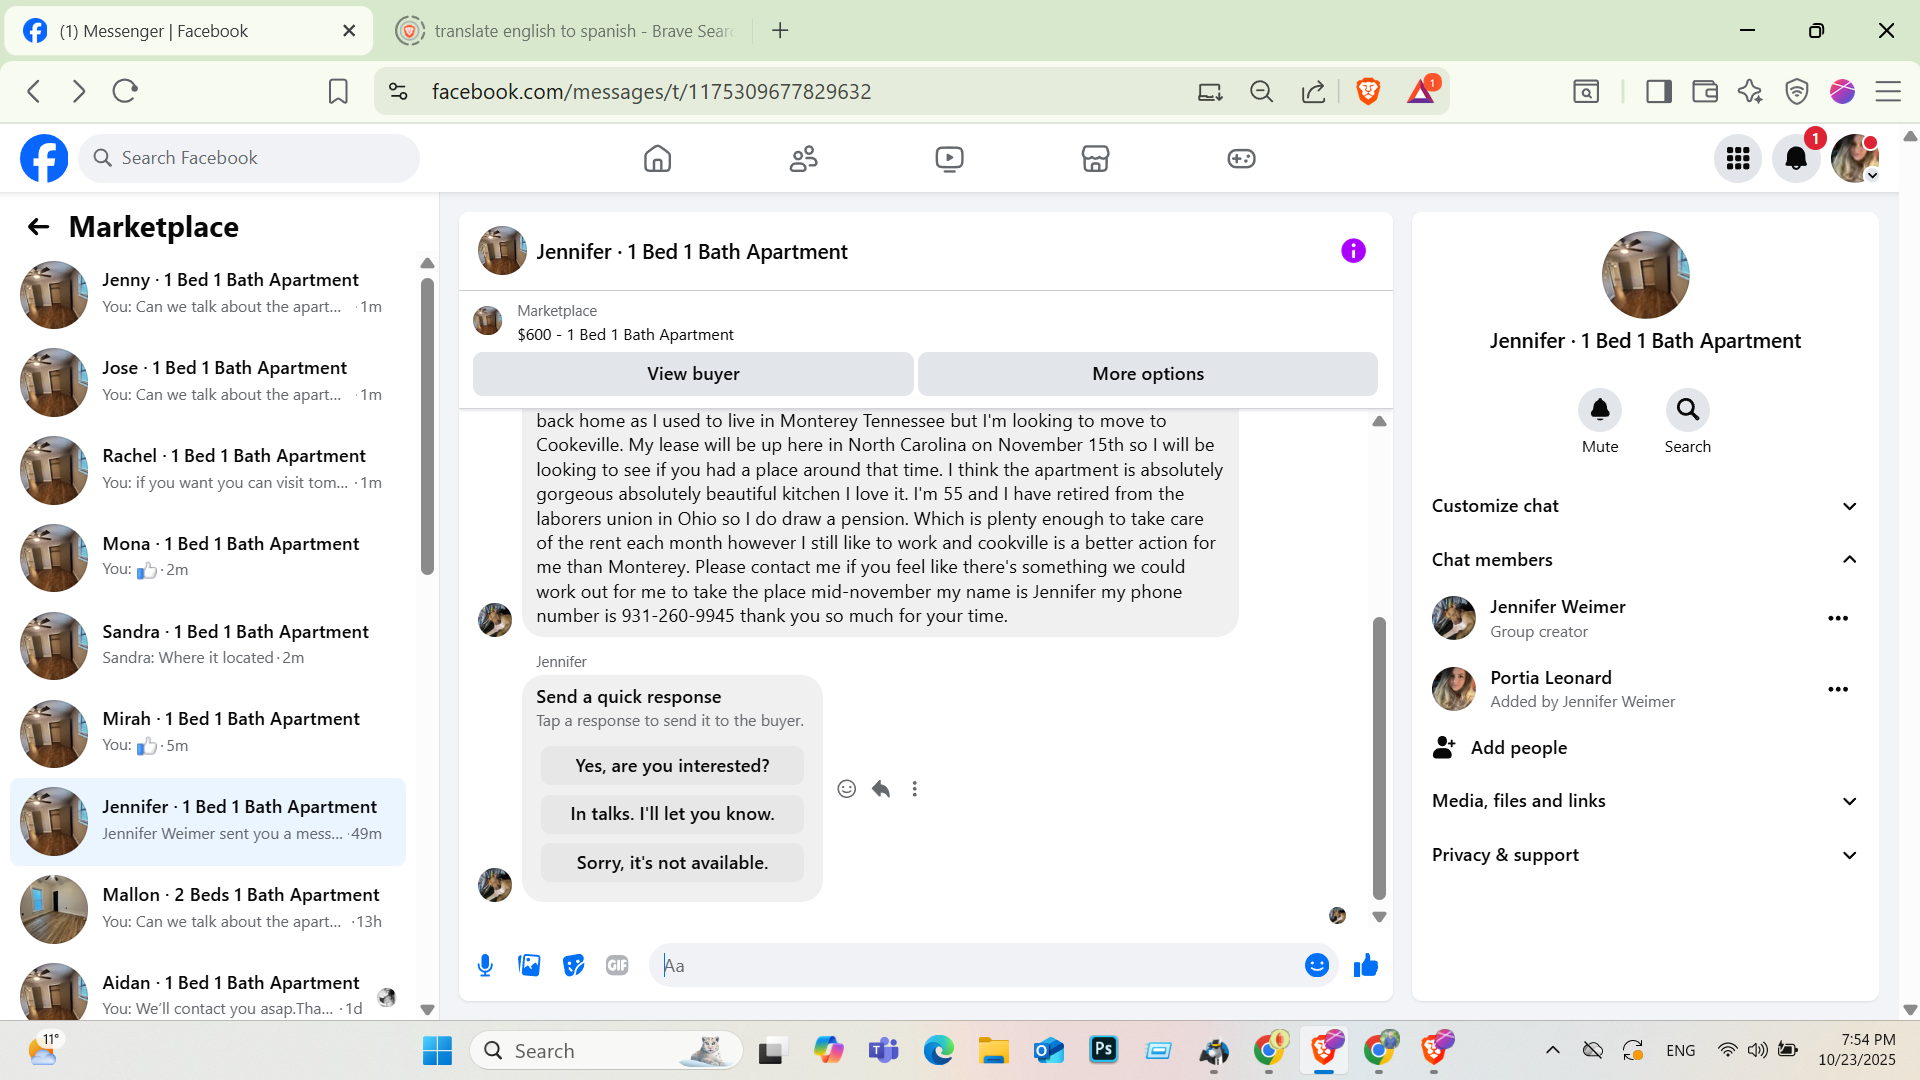Switch to translate english to spanish tab
The width and height of the screenshot is (1920, 1080).
click(x=570, y=31)
